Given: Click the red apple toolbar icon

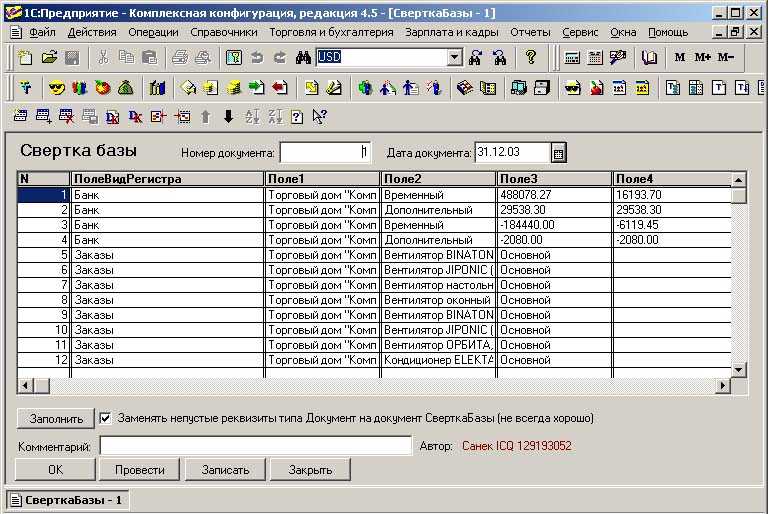Looking at the screenshot, I should point(103,88).
